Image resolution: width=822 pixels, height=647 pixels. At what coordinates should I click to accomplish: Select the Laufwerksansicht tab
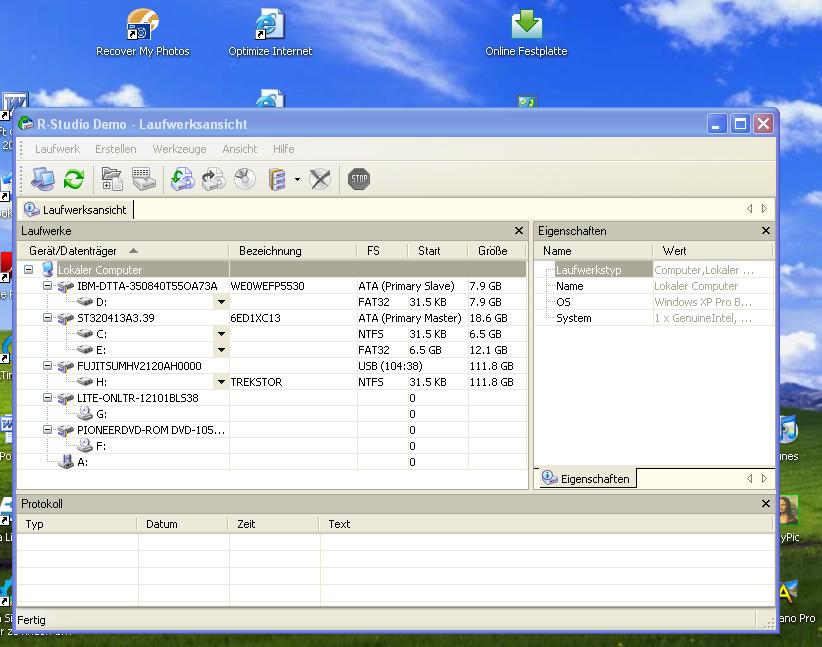tap(76, 210)
